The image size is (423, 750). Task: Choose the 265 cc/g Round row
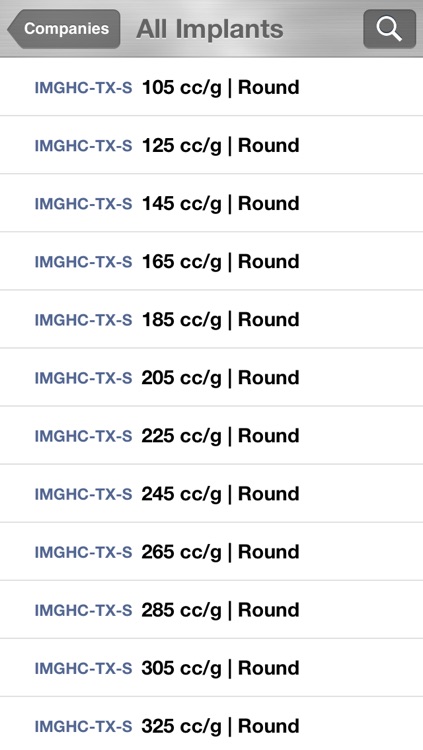click(212, 551)
